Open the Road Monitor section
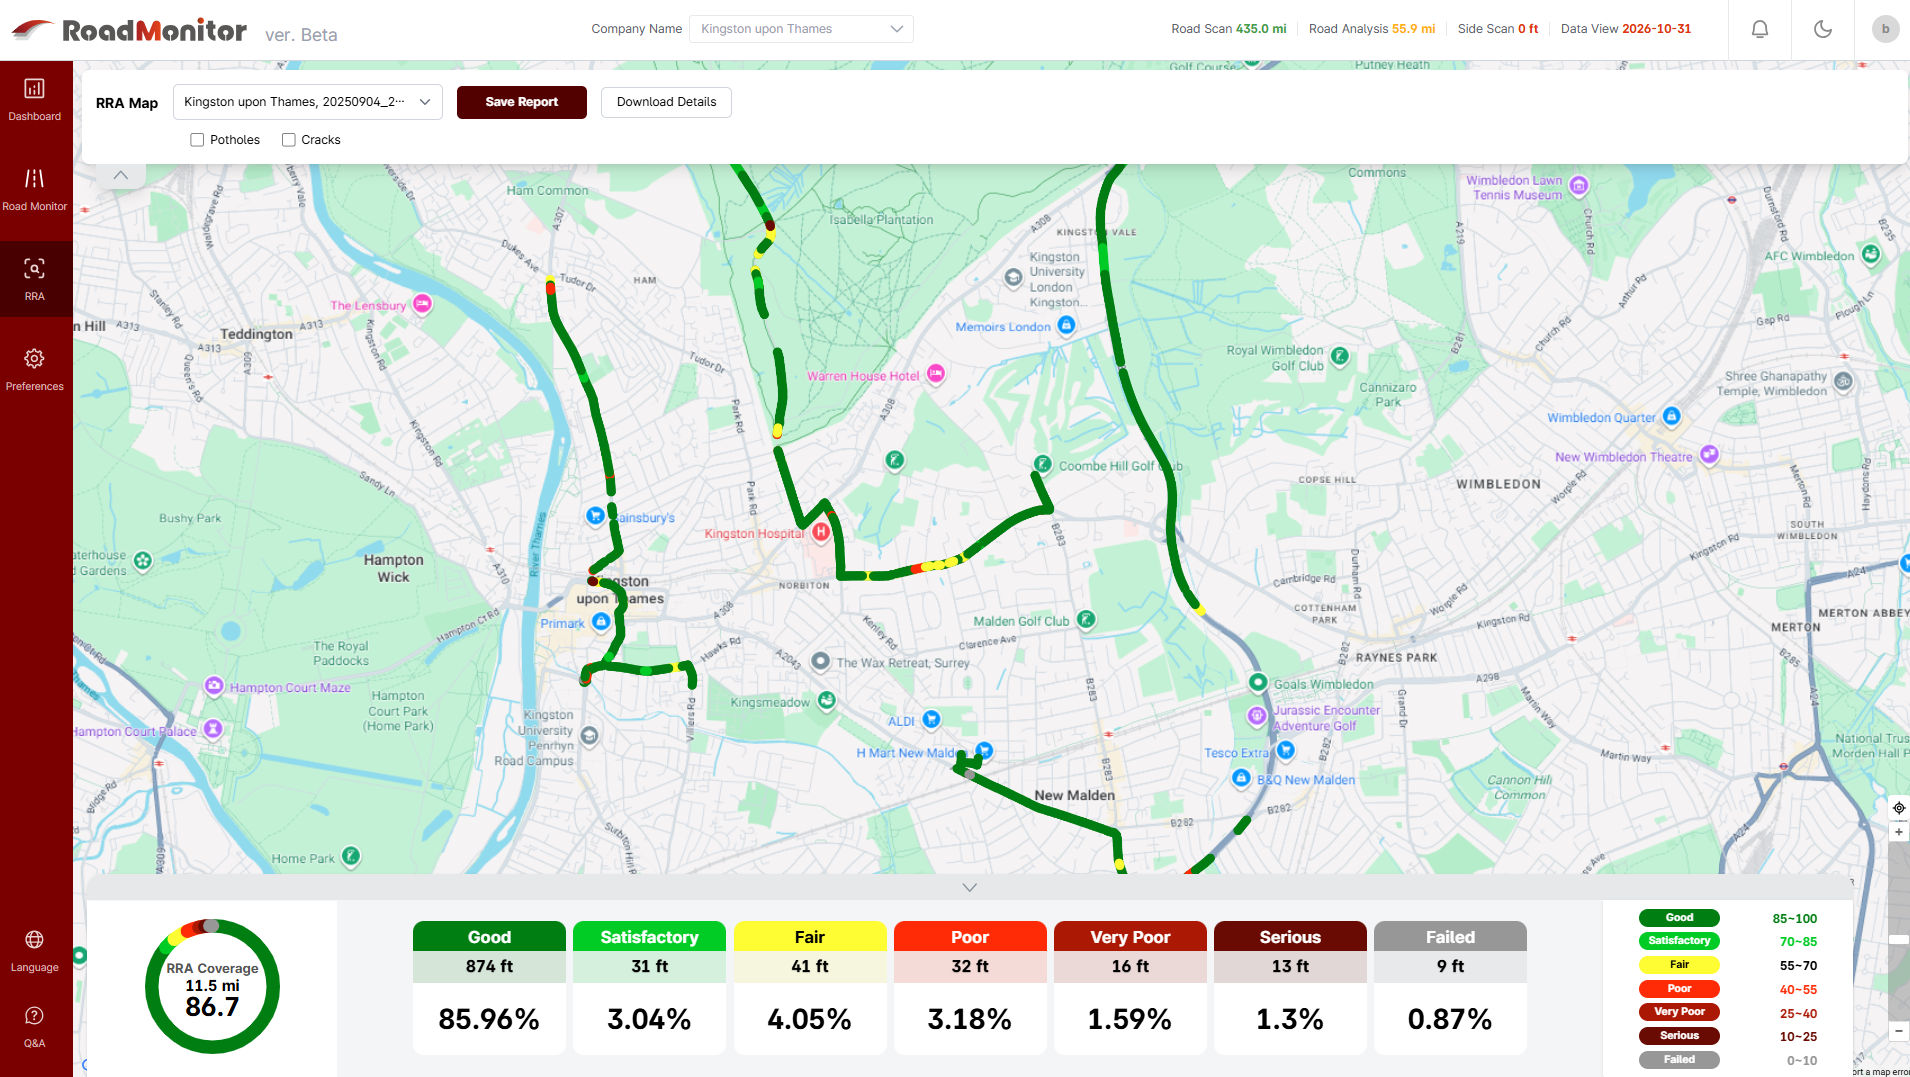 click(x=35, y=188)
